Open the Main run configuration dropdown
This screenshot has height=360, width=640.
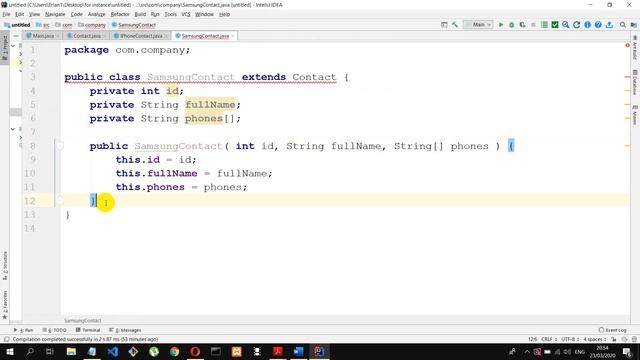(x=478, y=25)
